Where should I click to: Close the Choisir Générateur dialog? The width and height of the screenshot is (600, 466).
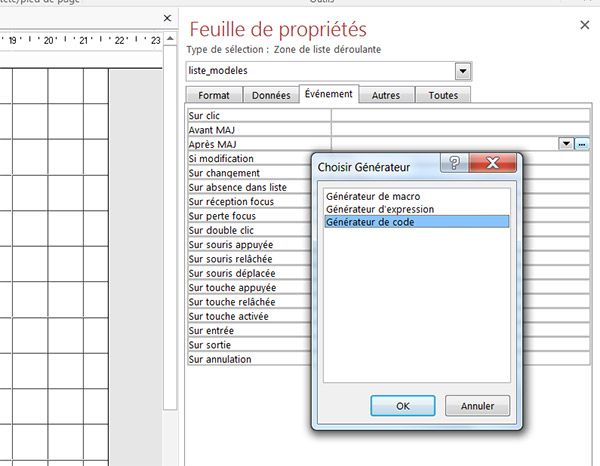pyautogui.click(x=492, y=163)
